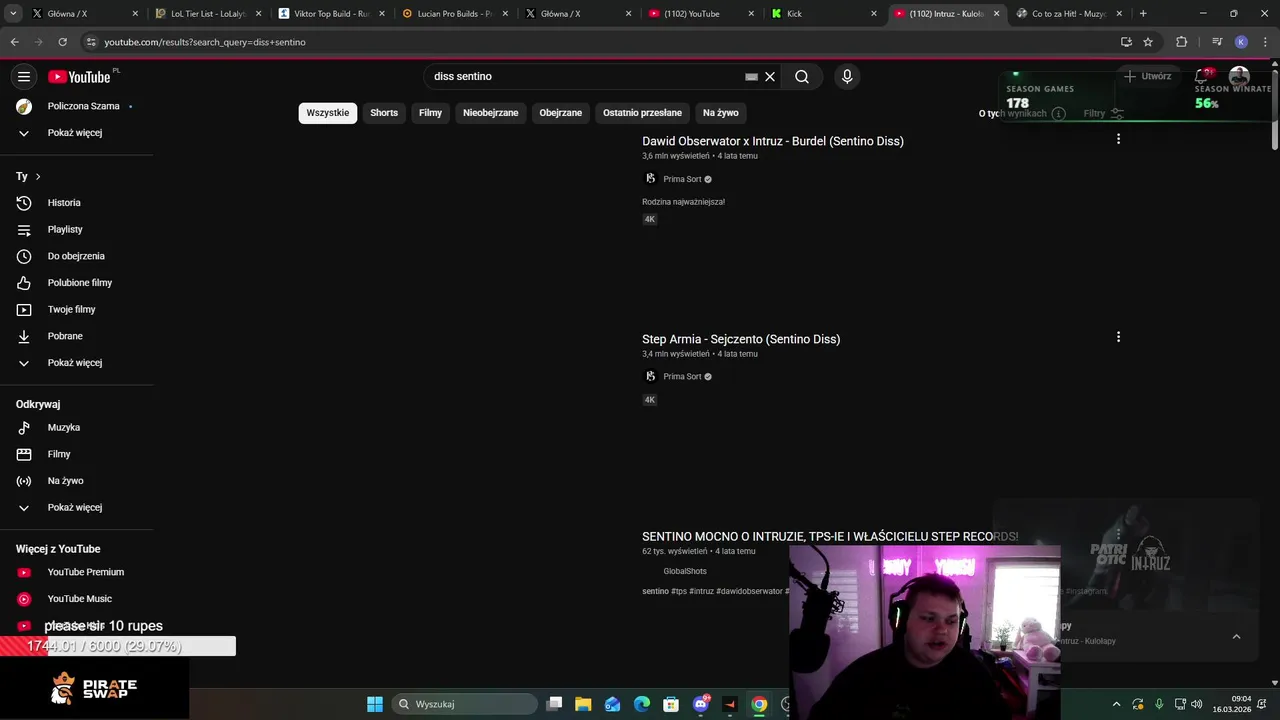Viewport: 1280px width, 720px height.
Task: View site information icon in address bar
Action: [x=91, y=42]
